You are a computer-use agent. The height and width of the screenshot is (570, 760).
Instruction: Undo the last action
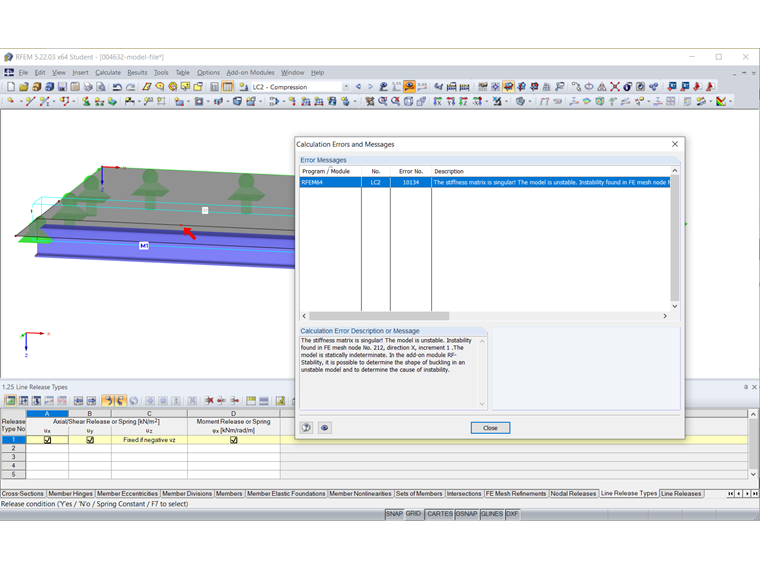coord(117,87)
